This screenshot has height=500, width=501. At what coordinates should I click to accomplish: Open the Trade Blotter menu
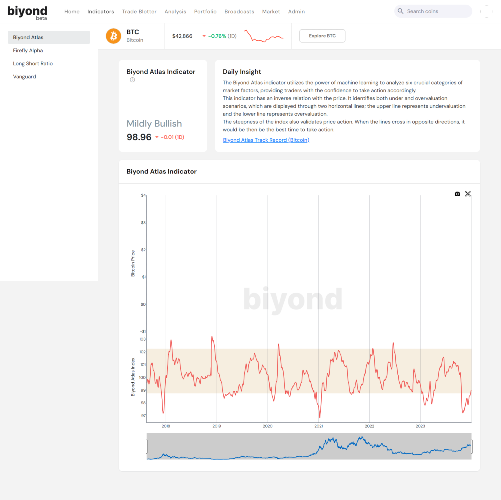tap(139, 12)
